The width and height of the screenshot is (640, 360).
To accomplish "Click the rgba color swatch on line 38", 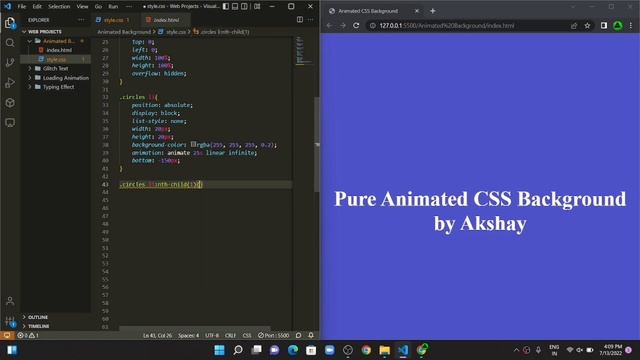I will (193, 144).
